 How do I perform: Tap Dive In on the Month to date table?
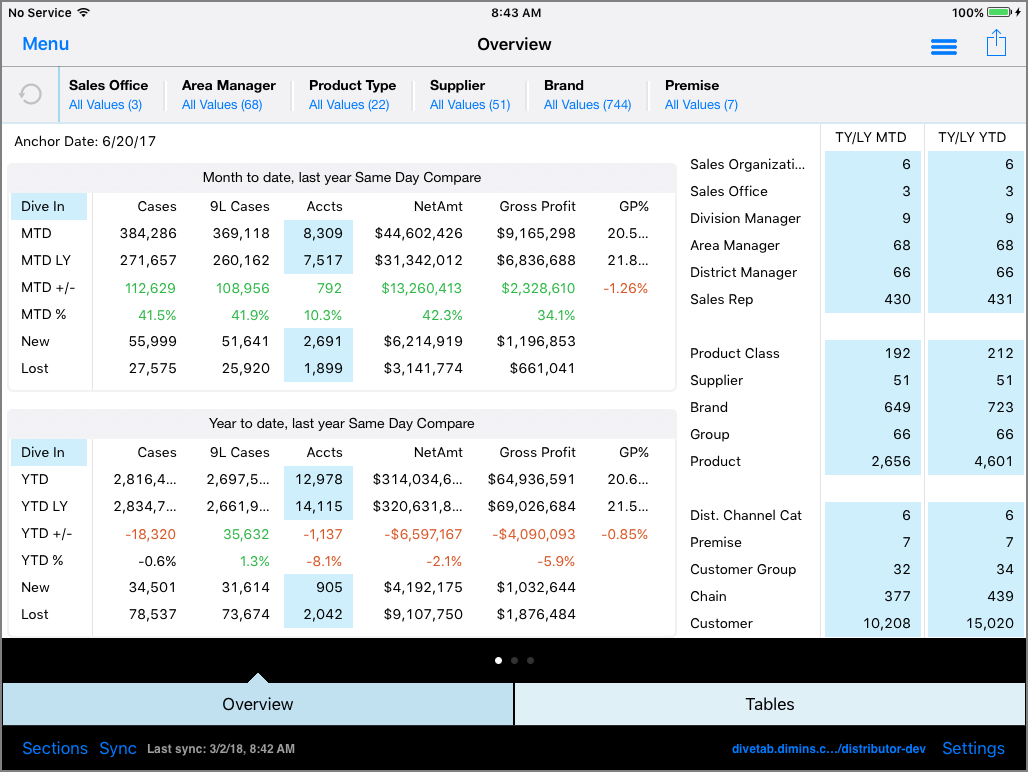(44, 206)
